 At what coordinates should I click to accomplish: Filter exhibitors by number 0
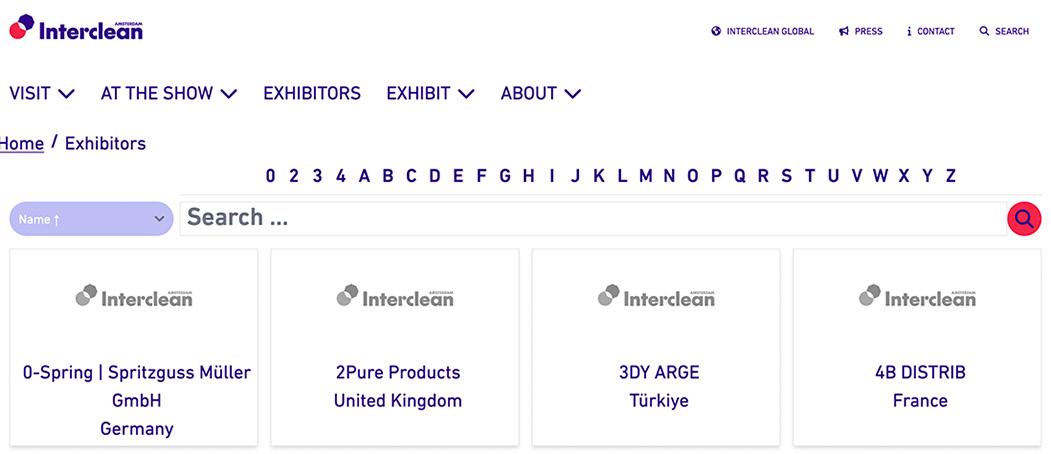[270, 176]
